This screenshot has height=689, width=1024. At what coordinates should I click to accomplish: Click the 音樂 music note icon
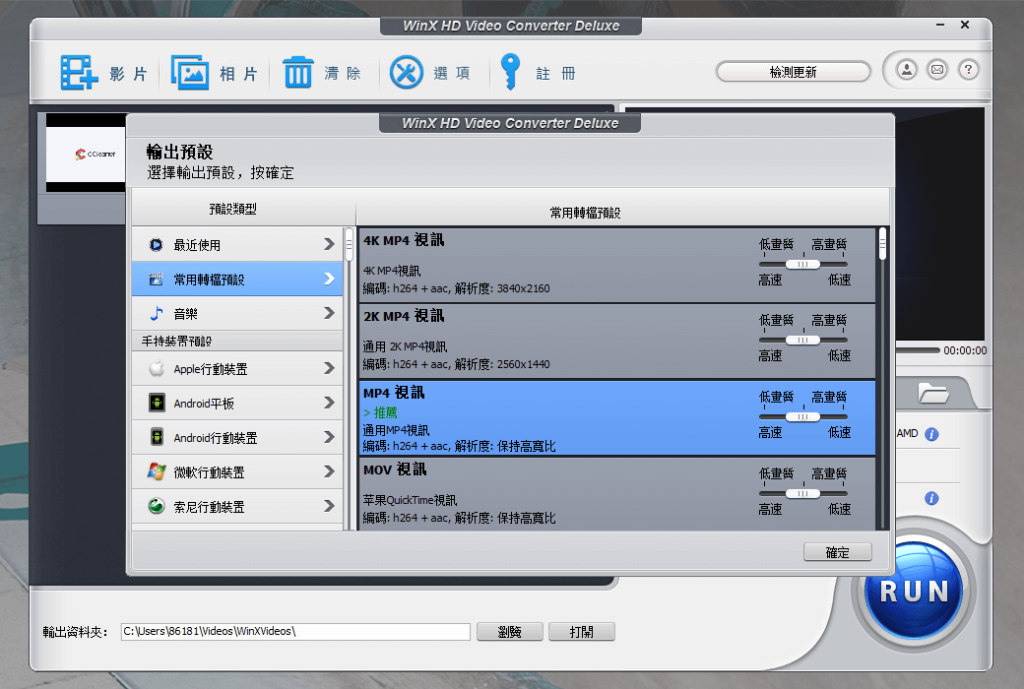point(156,313)
